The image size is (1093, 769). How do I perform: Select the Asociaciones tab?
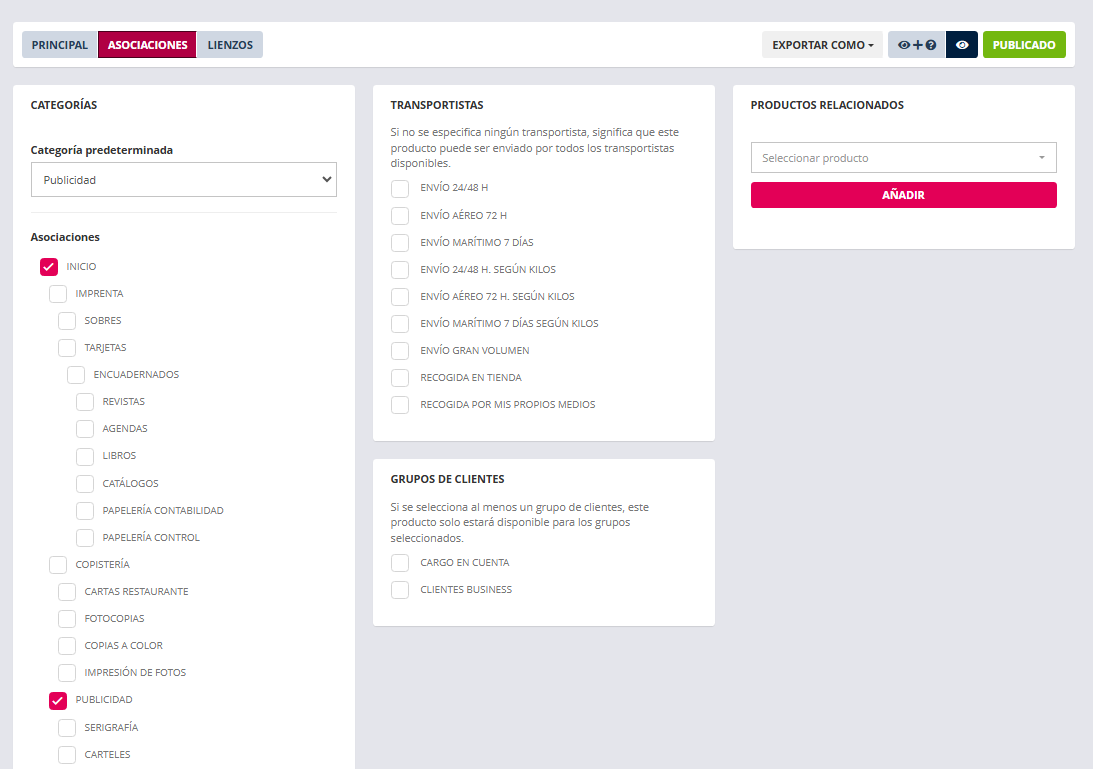(x=147, y=45)
